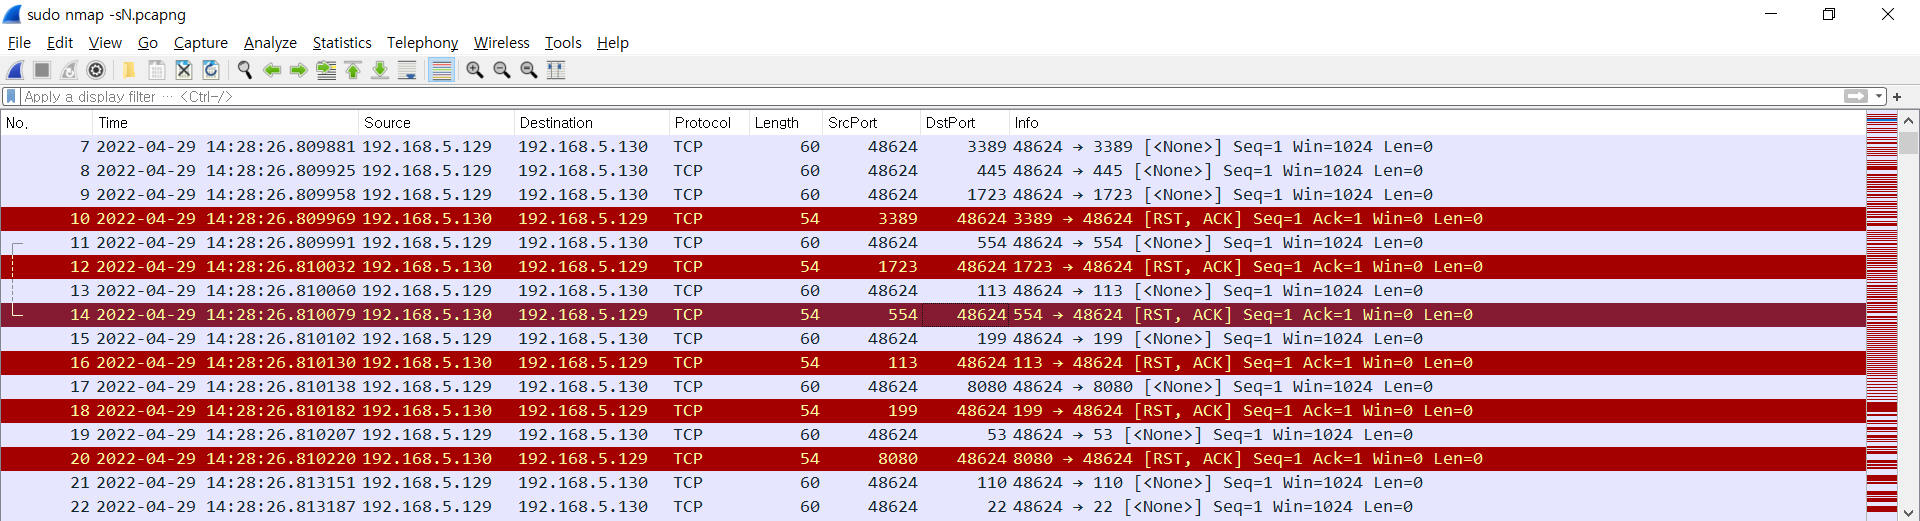Select packet 14 RST, ACK from 554
The image size is (1920, 521).
(x=933, y=315)
